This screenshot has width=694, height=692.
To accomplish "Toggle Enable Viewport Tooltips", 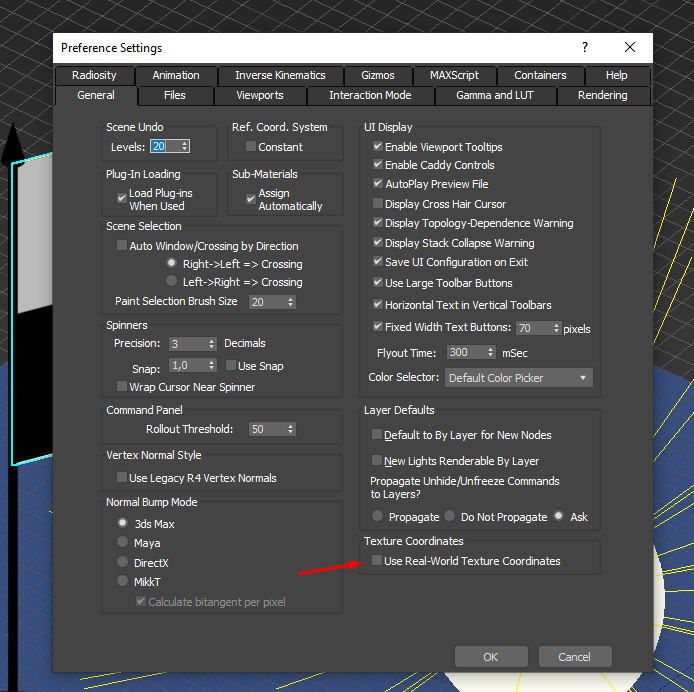I will coord(378,146).
